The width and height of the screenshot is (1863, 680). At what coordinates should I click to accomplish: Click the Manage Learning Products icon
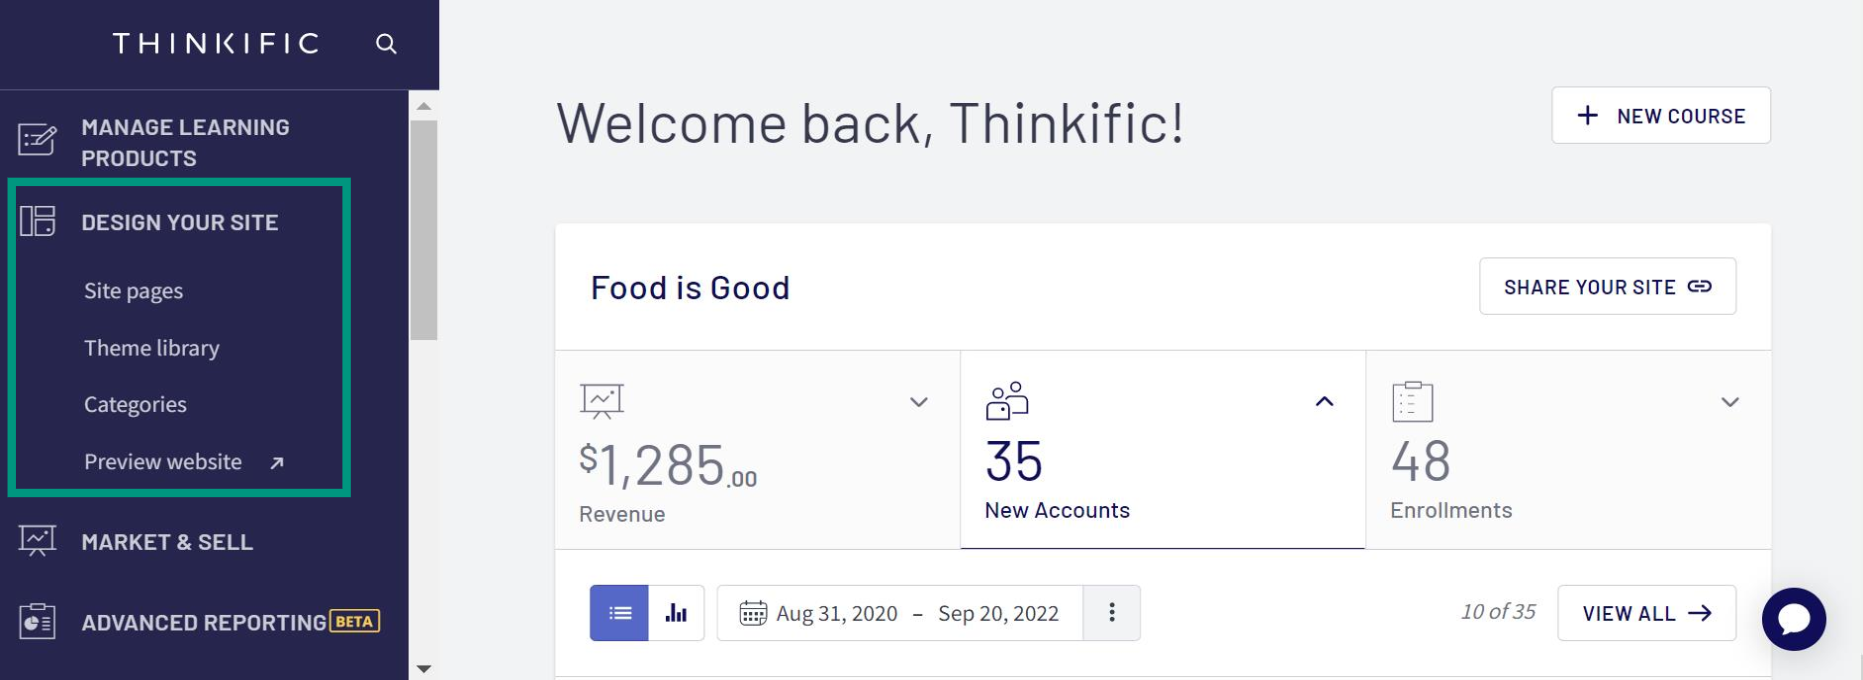pos(37,139)
